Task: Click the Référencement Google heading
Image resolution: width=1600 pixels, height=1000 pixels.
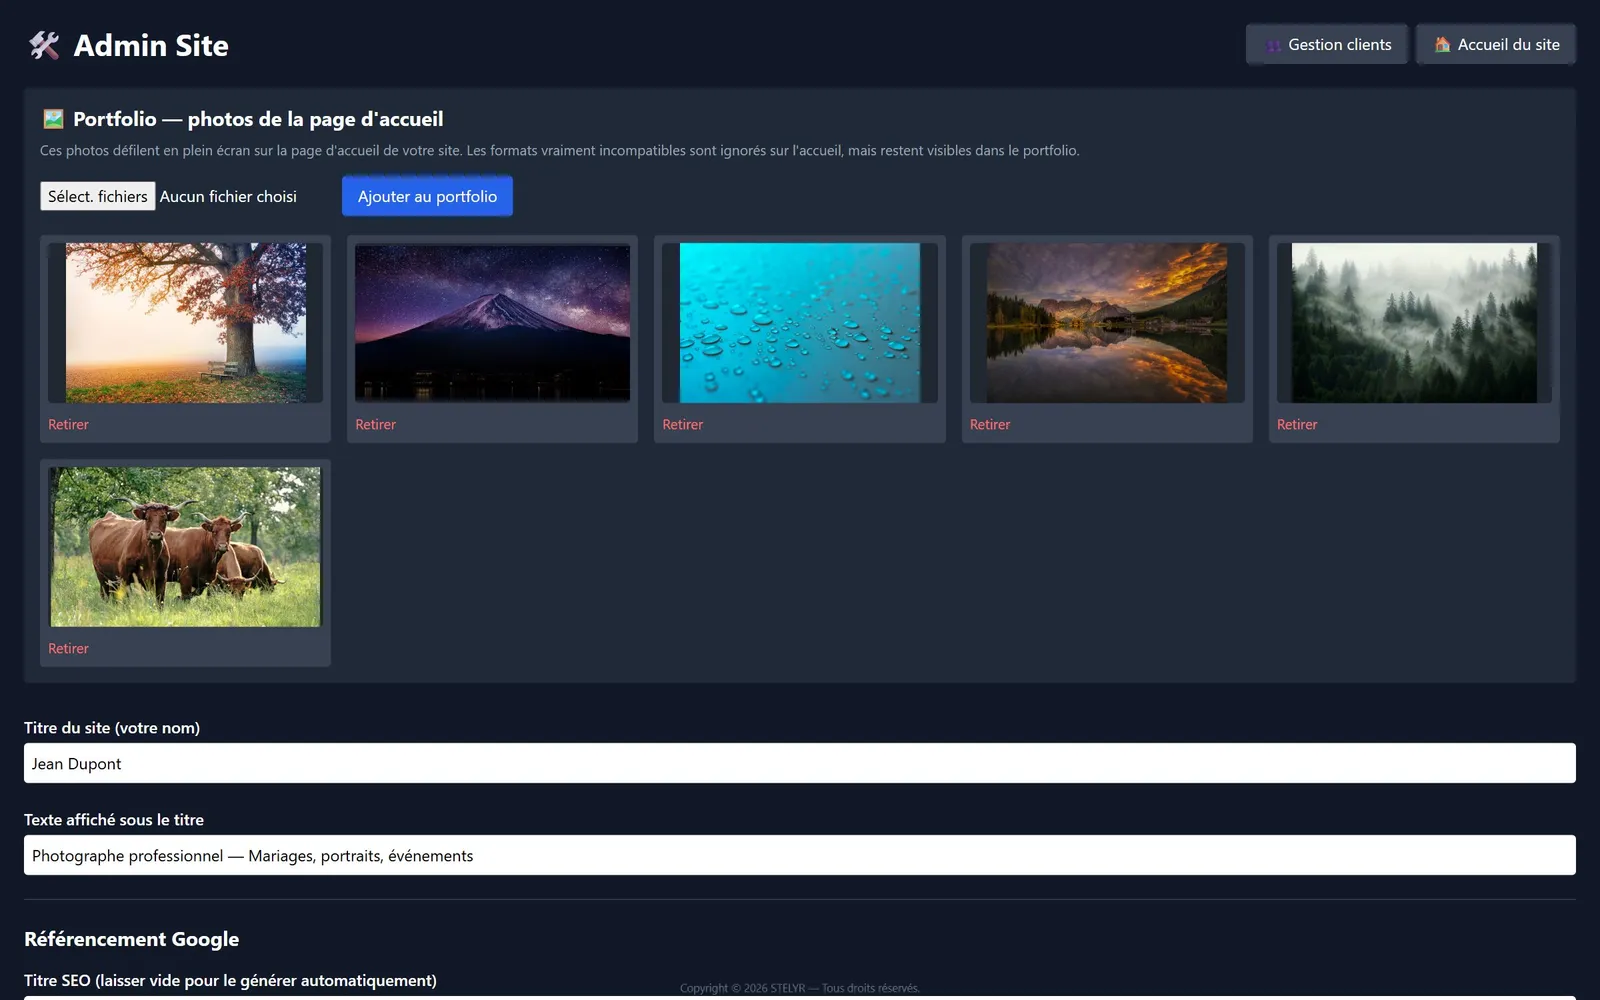Action: (131, 939)
